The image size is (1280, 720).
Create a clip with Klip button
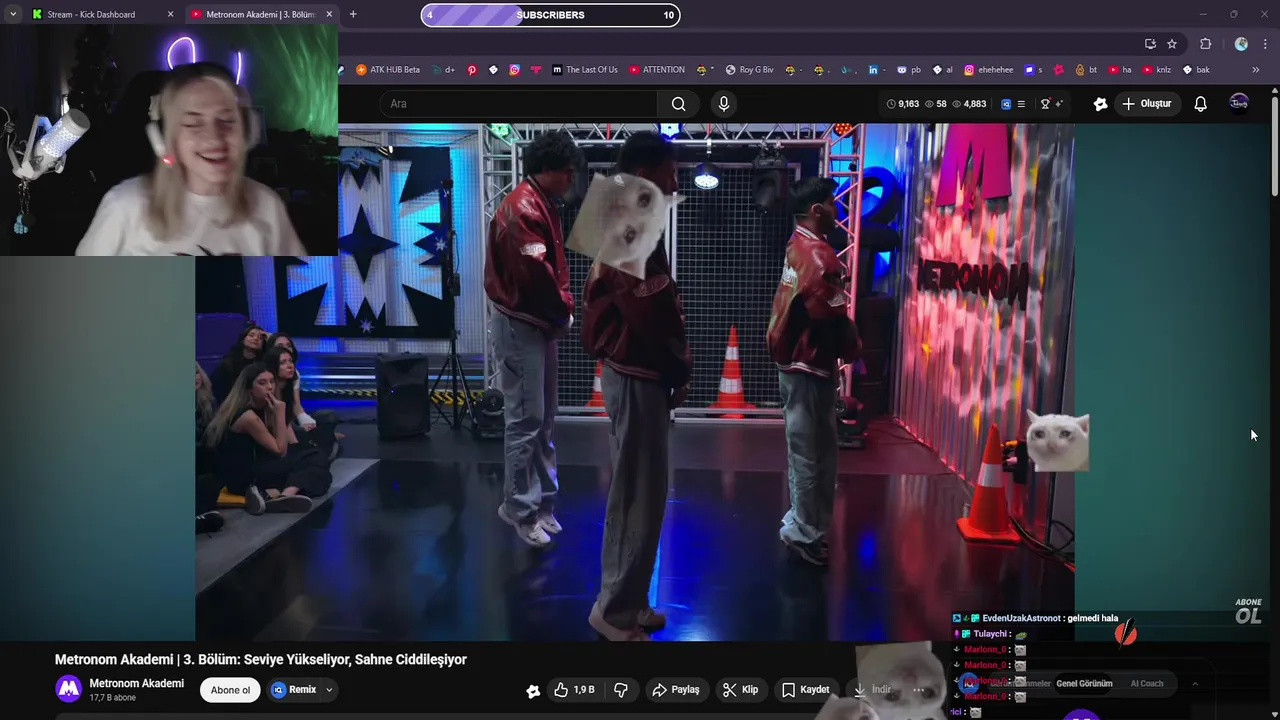point(740,690)
